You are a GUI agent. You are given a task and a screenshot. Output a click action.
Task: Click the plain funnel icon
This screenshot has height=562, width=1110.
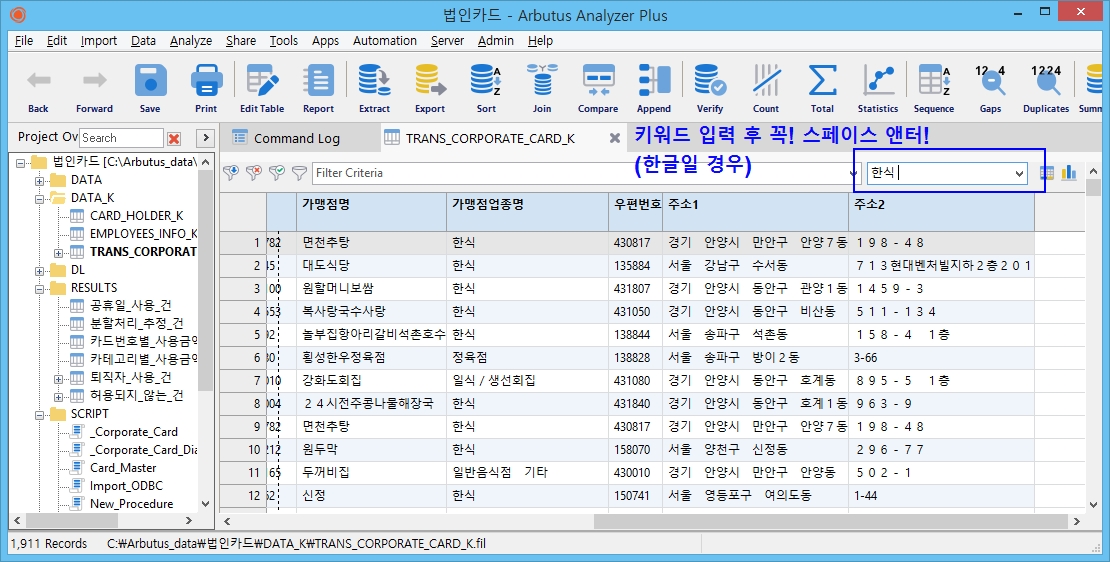tap(299, 173)
